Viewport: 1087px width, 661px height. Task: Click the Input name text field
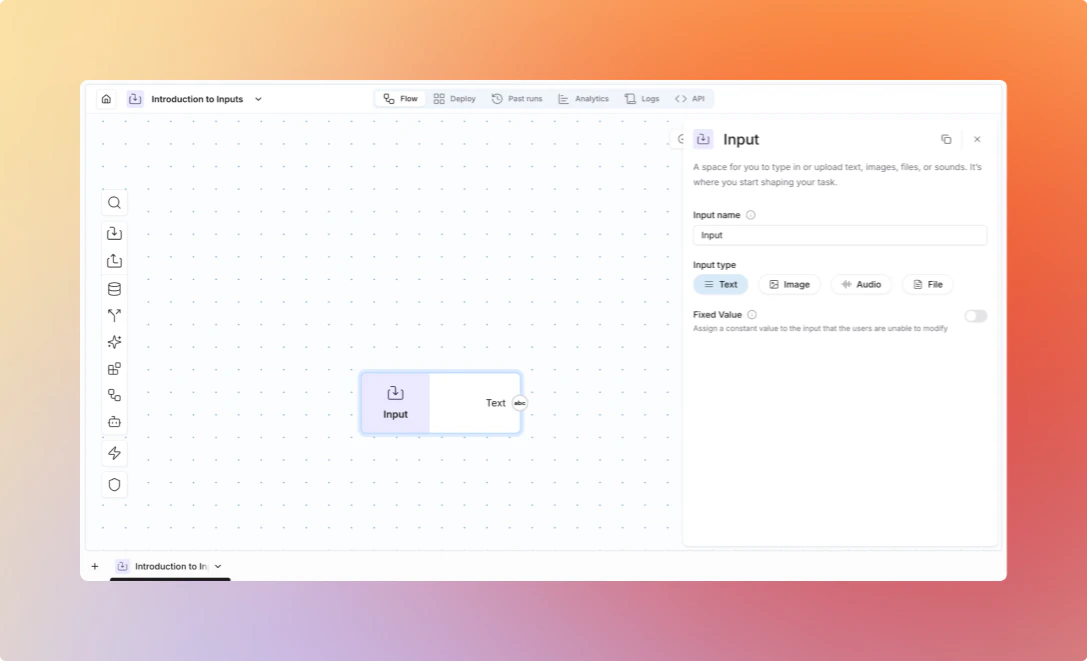(840, 235)
